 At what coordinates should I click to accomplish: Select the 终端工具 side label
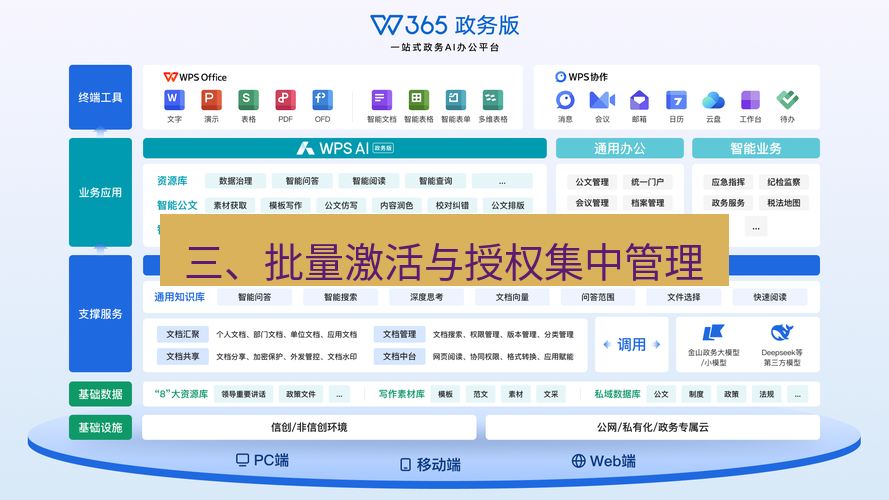100,98
